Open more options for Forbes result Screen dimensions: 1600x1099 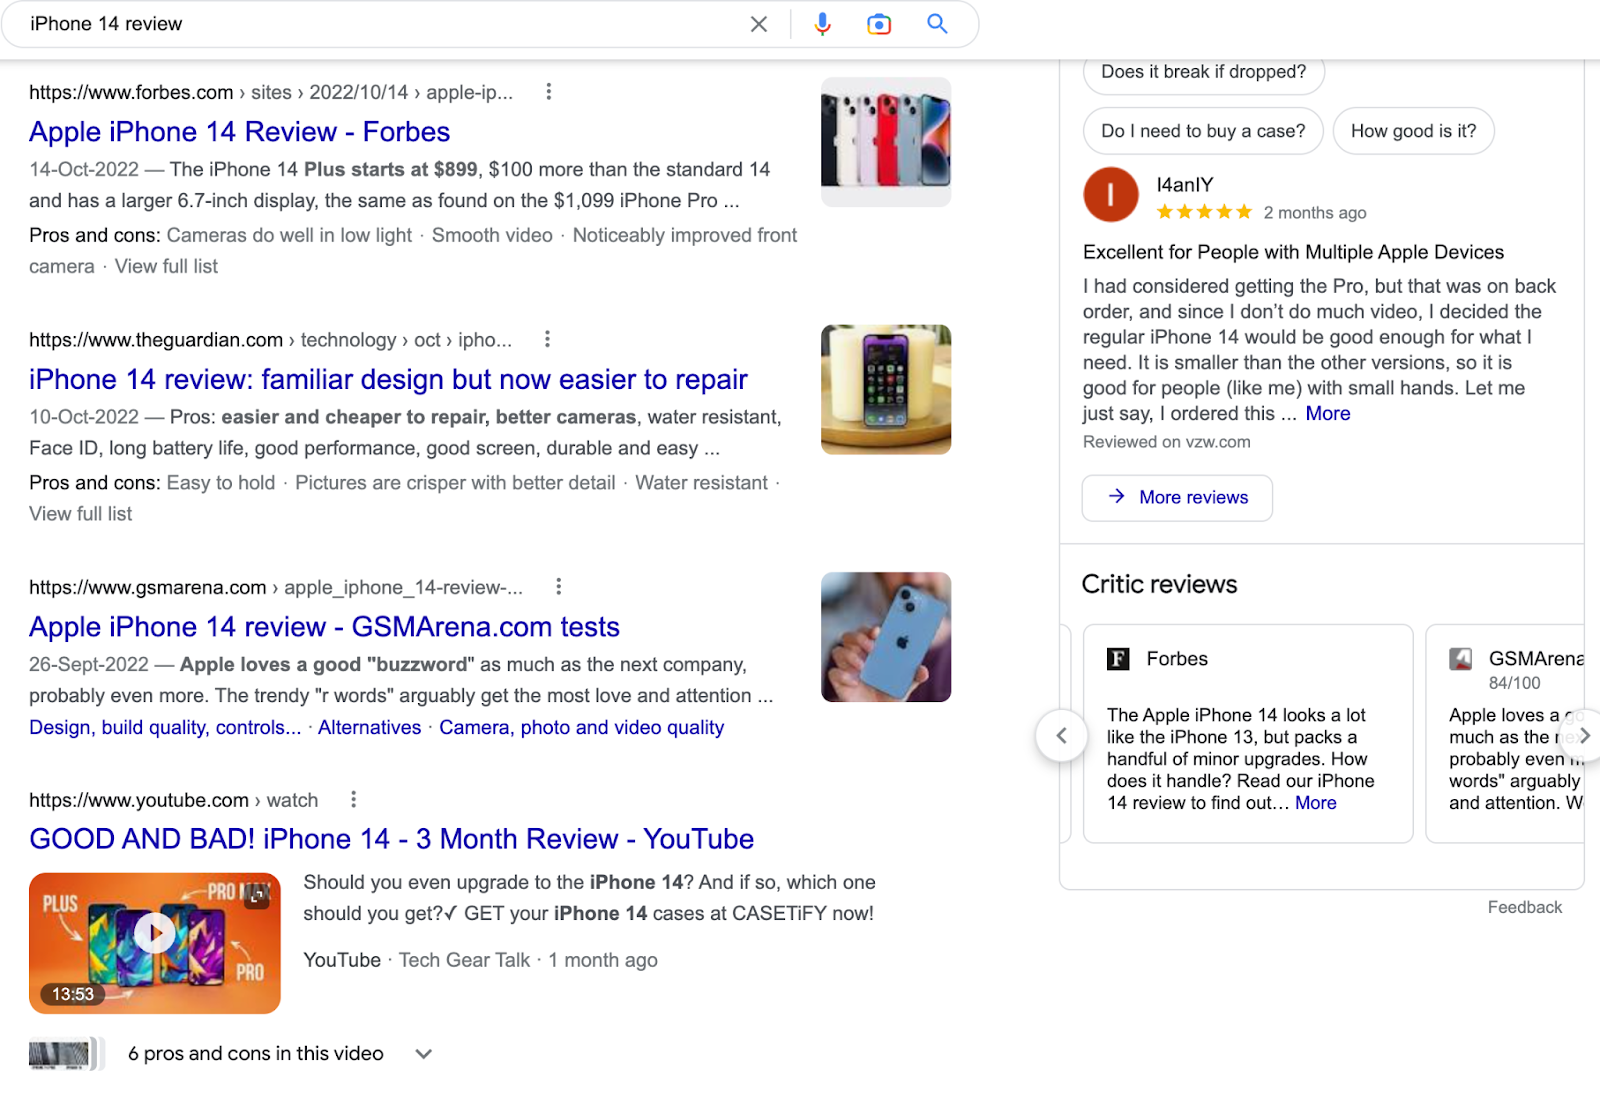click(x=548, y=92)
